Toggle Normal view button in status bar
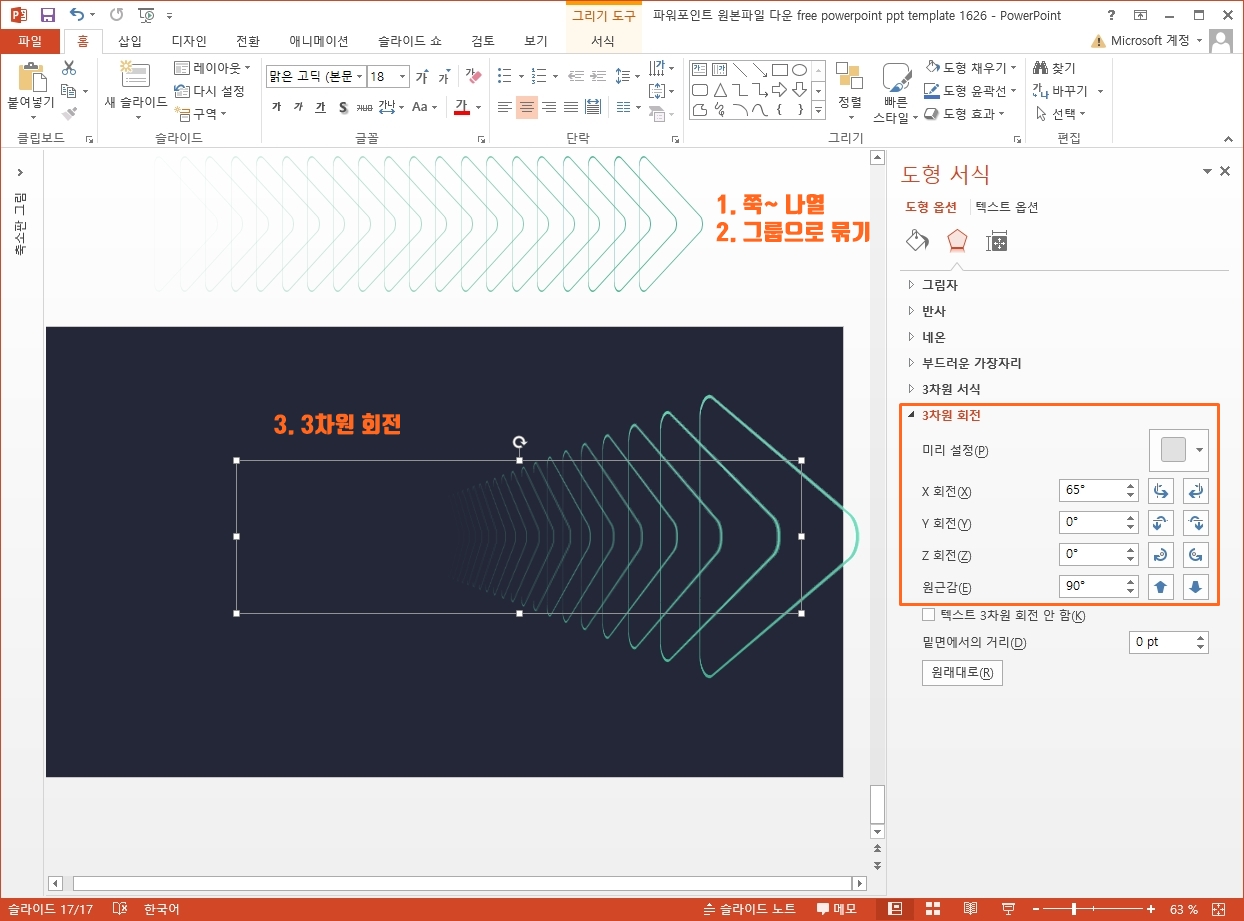1244x921 pixels. click(896, 909)
